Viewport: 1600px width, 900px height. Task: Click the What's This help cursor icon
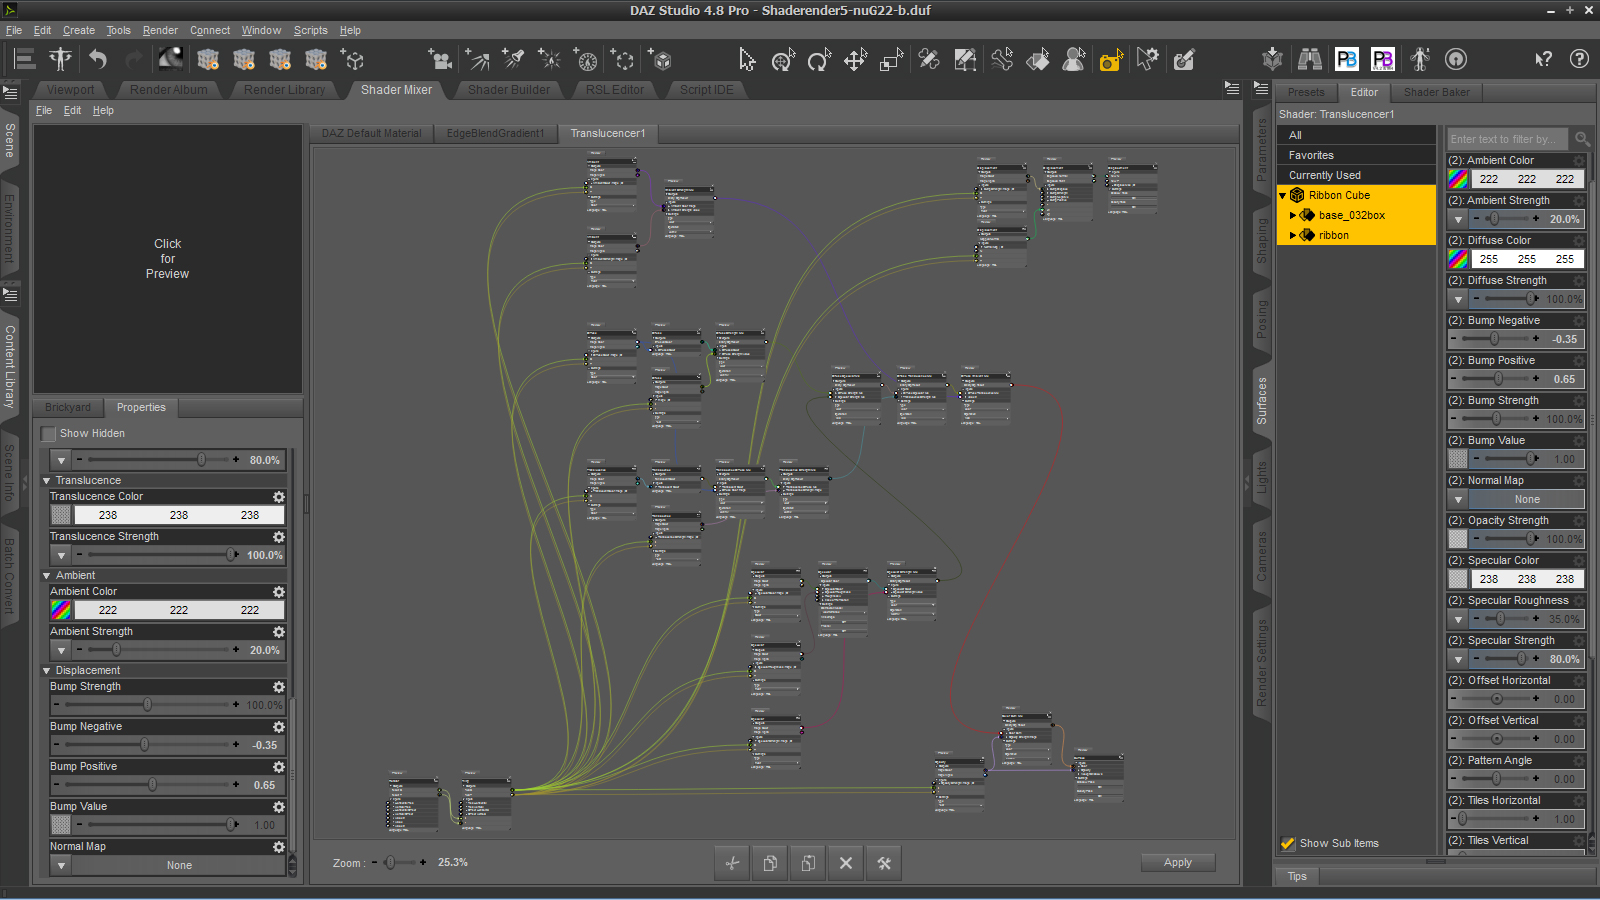[x=1543, y=59]
